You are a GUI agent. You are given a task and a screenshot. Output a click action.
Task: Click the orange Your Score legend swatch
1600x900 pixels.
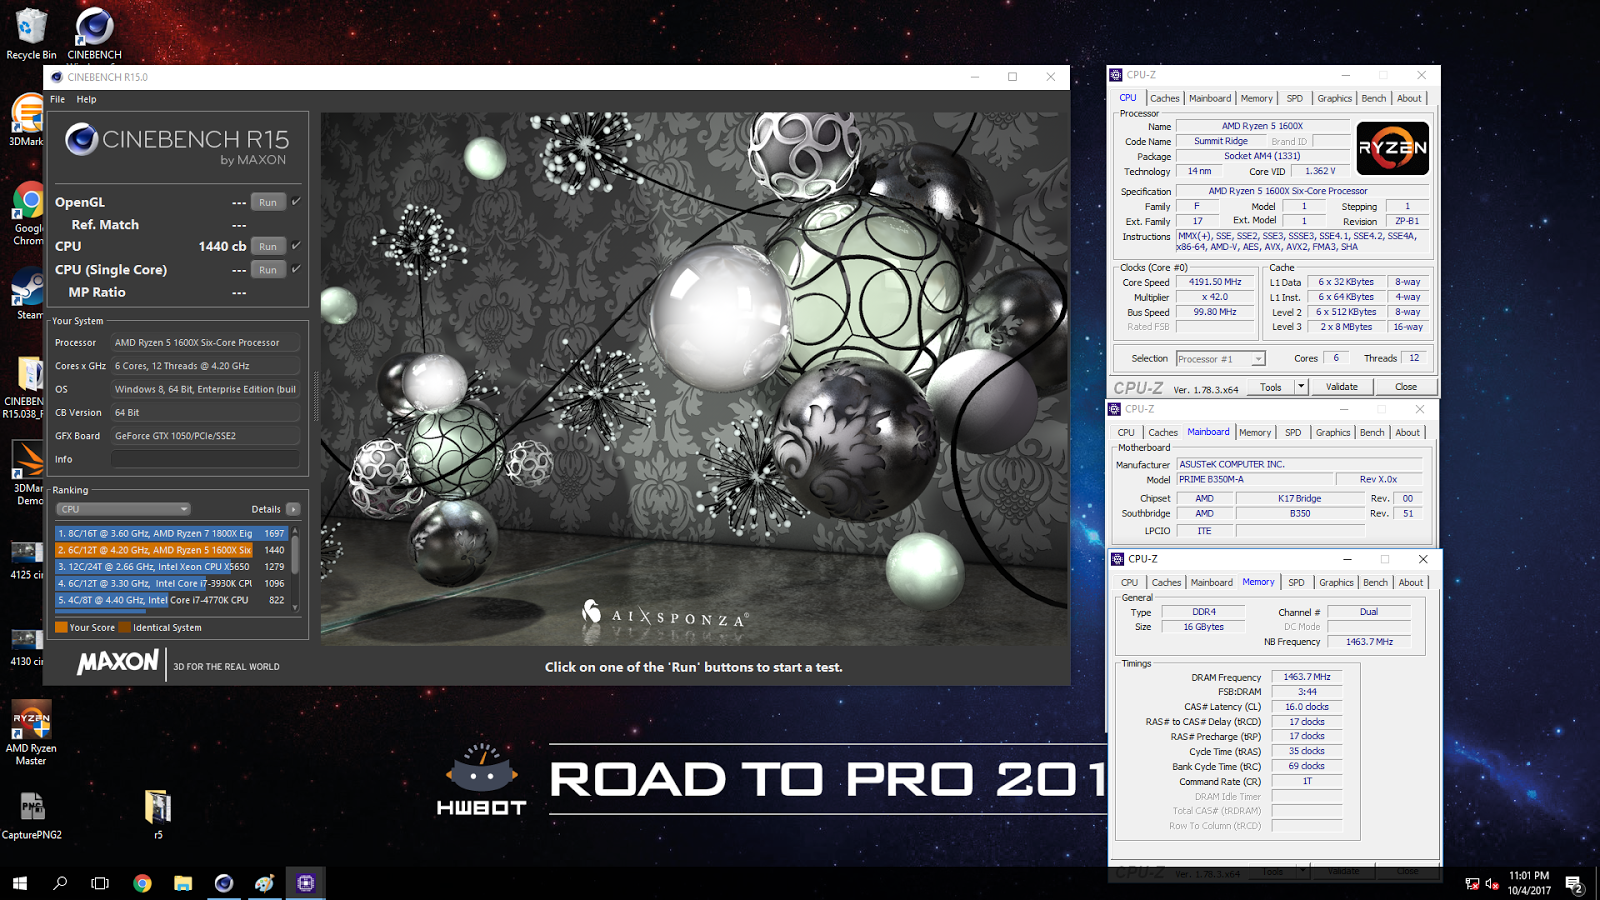[61, 628]
